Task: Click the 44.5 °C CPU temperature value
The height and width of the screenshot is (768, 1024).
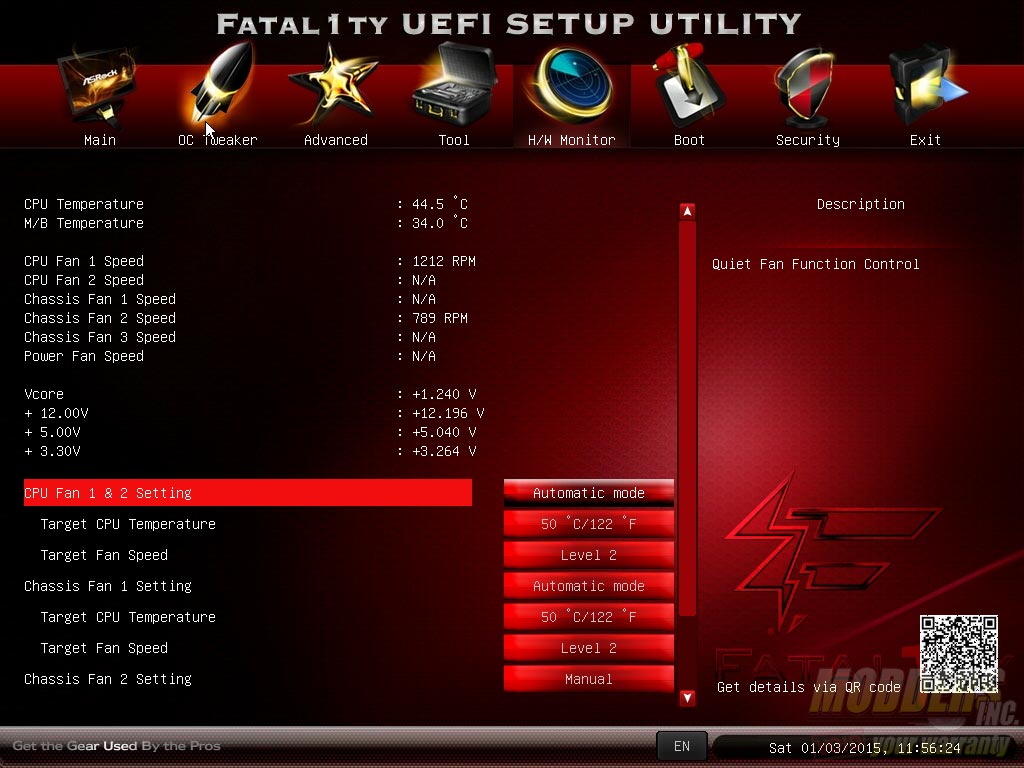Action: [x=440, y=204]
